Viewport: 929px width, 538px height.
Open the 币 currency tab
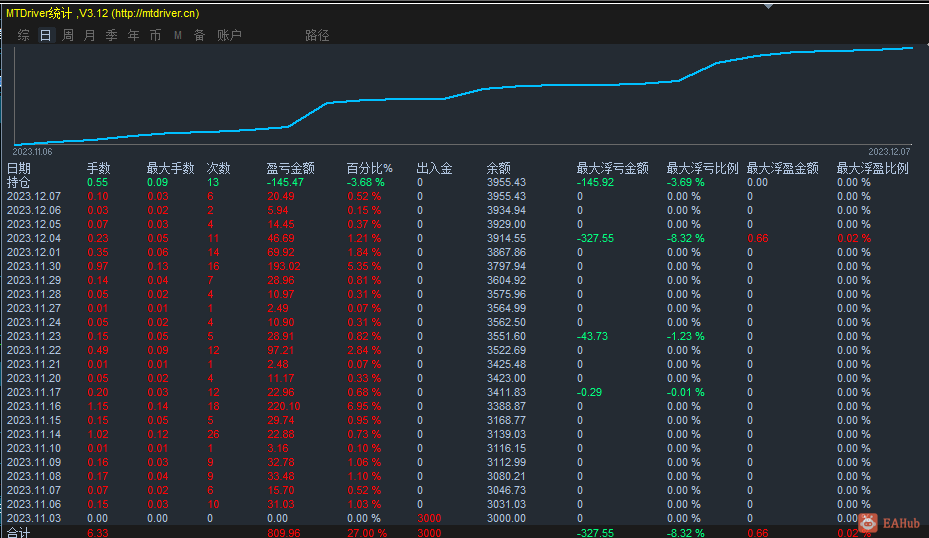(155, 36)
